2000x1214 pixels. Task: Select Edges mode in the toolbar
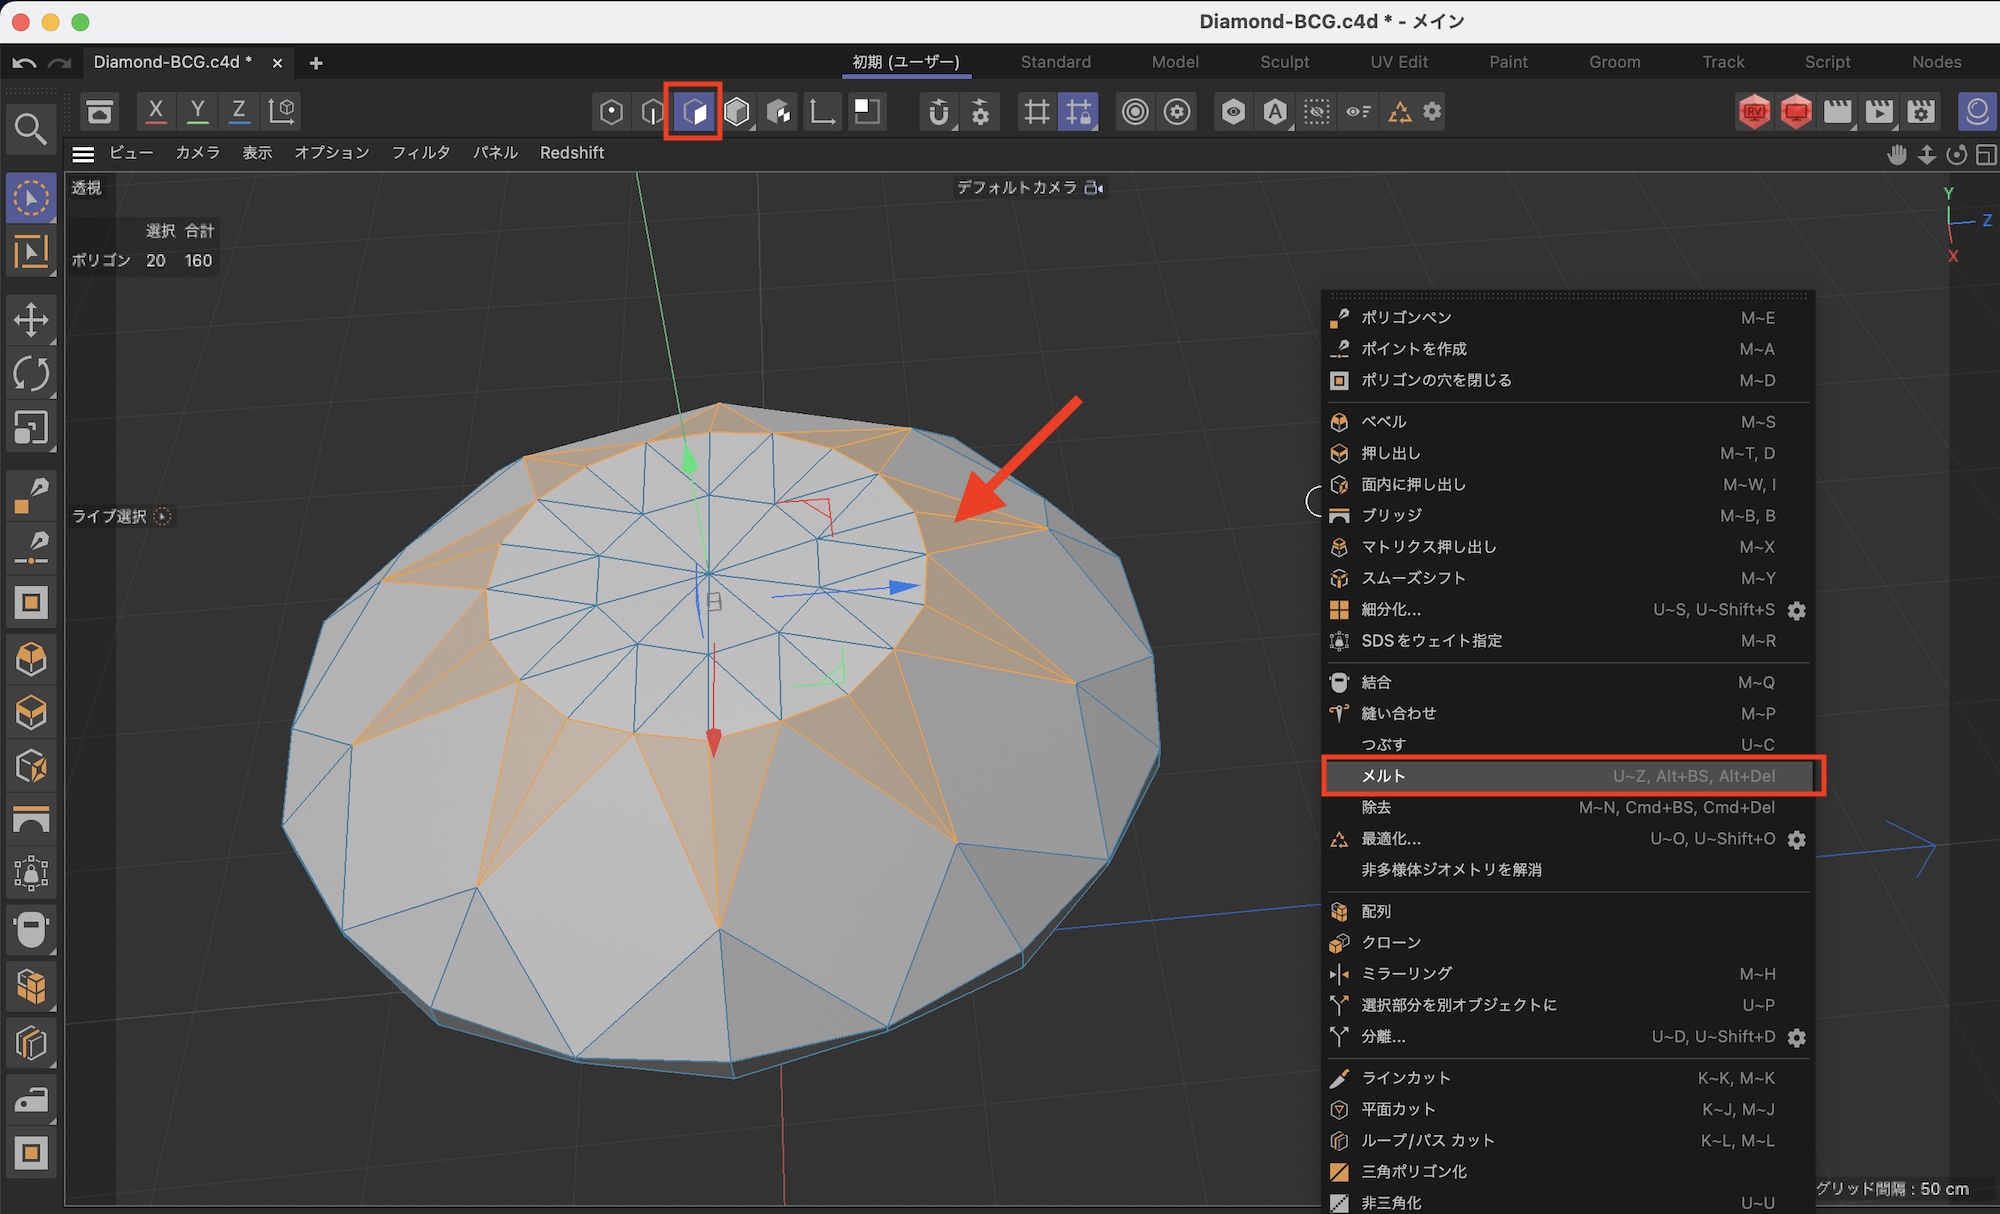pyautogui.click(x=652, y=112)
